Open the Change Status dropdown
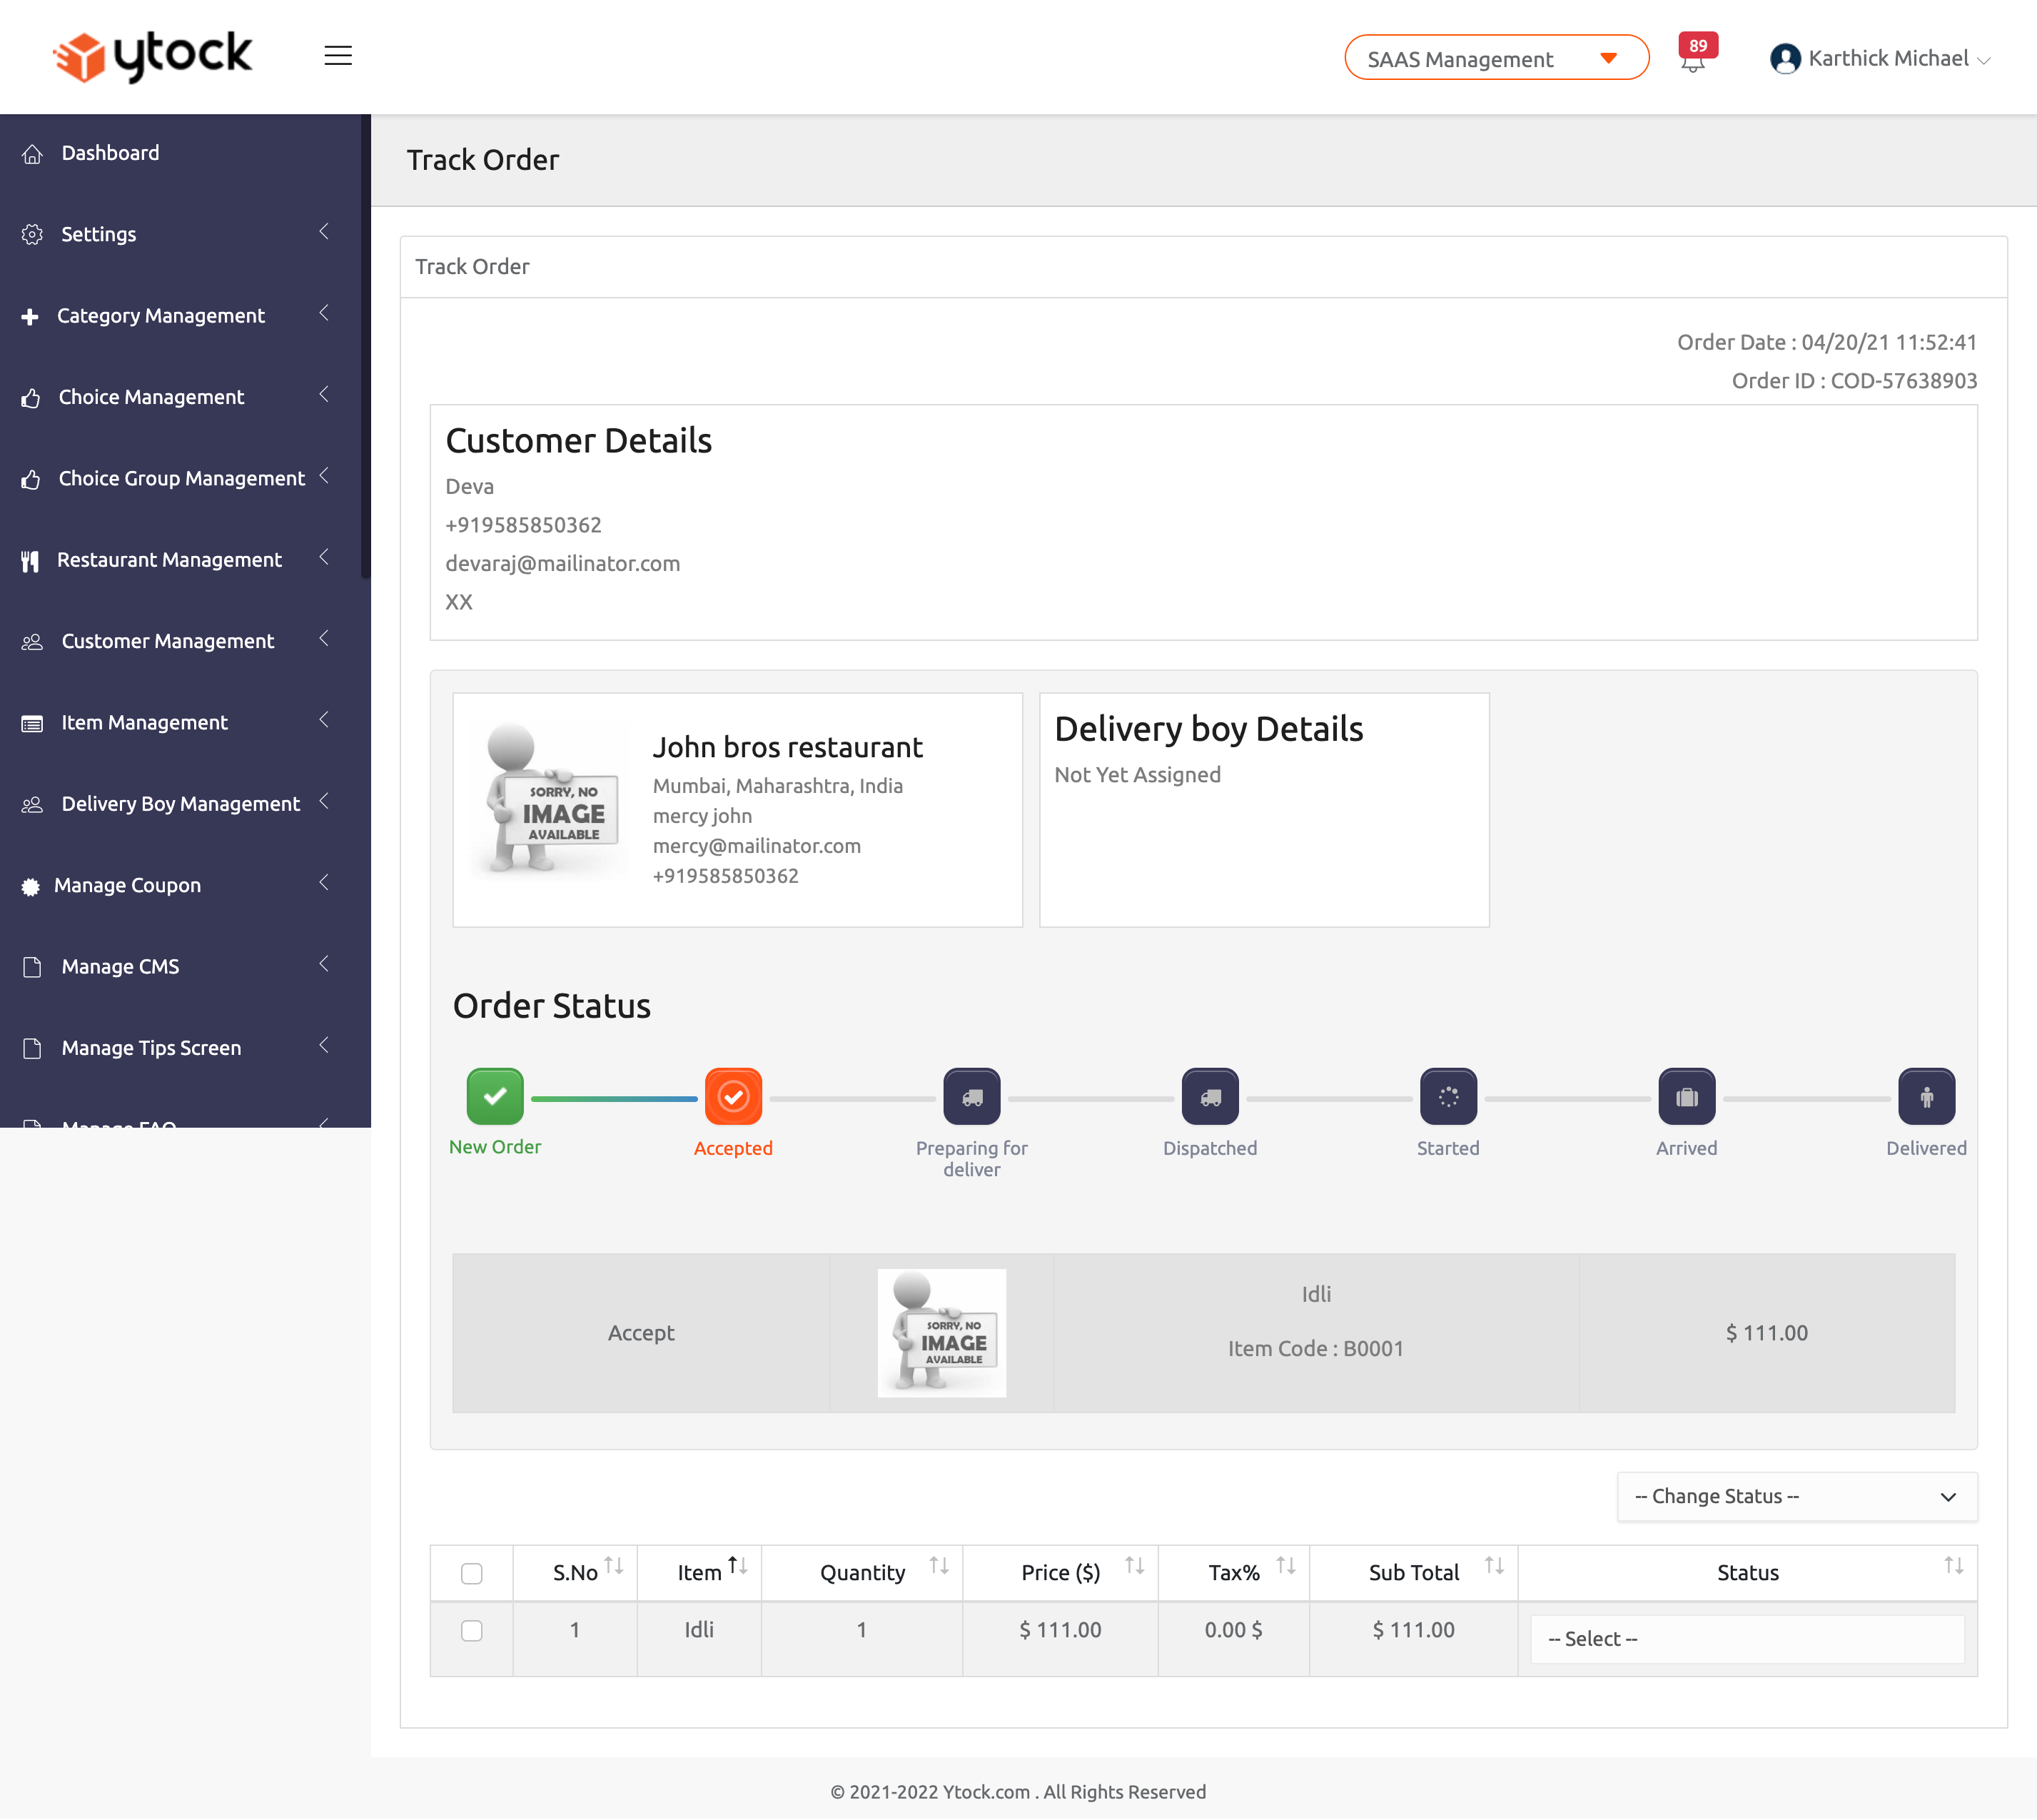 1797,1497
